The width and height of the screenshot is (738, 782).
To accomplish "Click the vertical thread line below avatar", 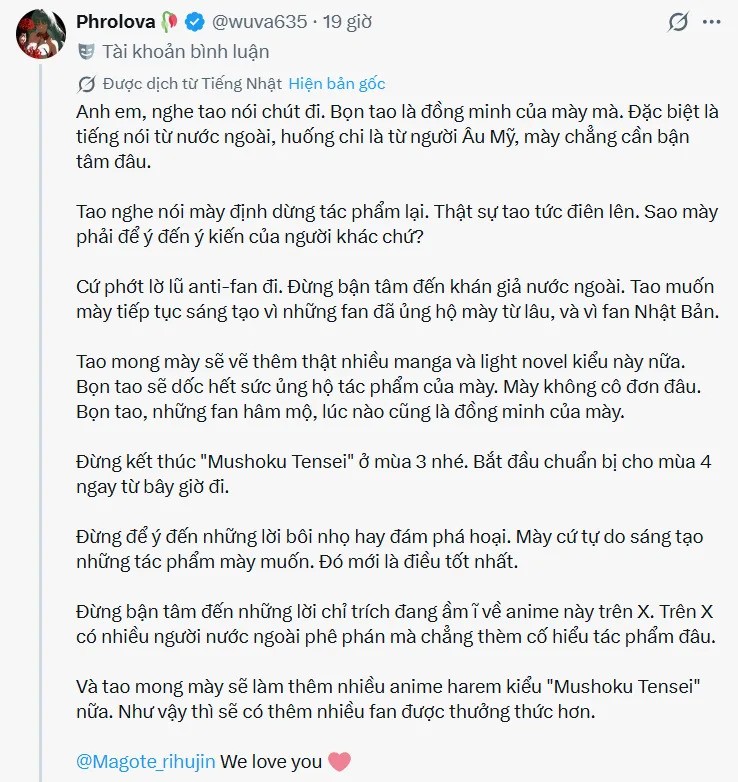I will click(41, 421).
